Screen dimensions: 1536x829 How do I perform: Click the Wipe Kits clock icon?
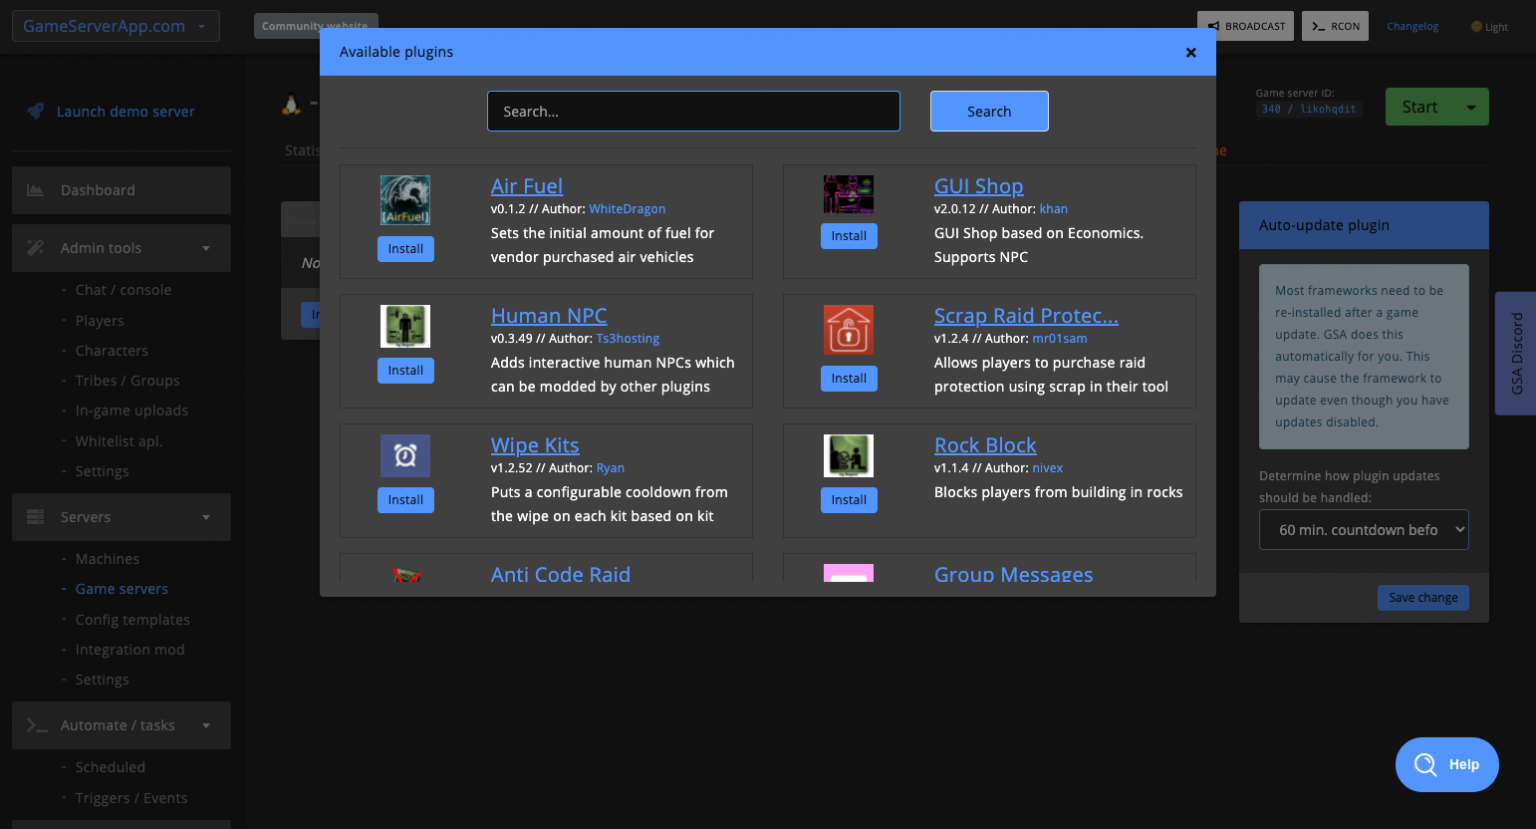tap(405, 455)
